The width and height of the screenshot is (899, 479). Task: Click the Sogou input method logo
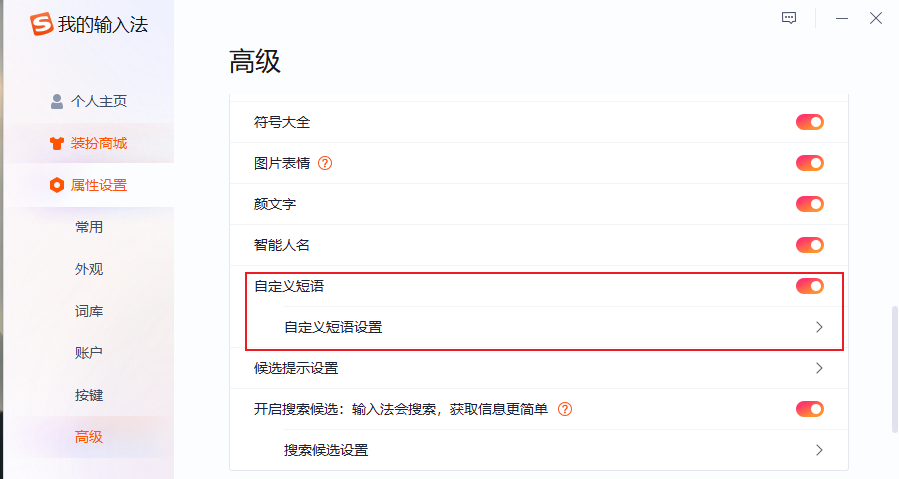(41, 24)
